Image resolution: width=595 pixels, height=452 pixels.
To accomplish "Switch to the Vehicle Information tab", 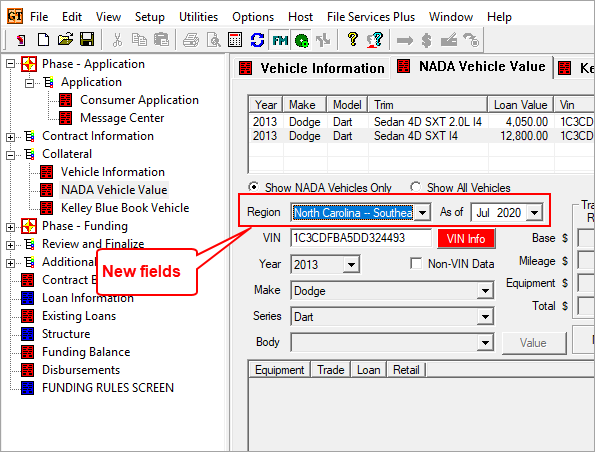I will [x=312, y=68].
